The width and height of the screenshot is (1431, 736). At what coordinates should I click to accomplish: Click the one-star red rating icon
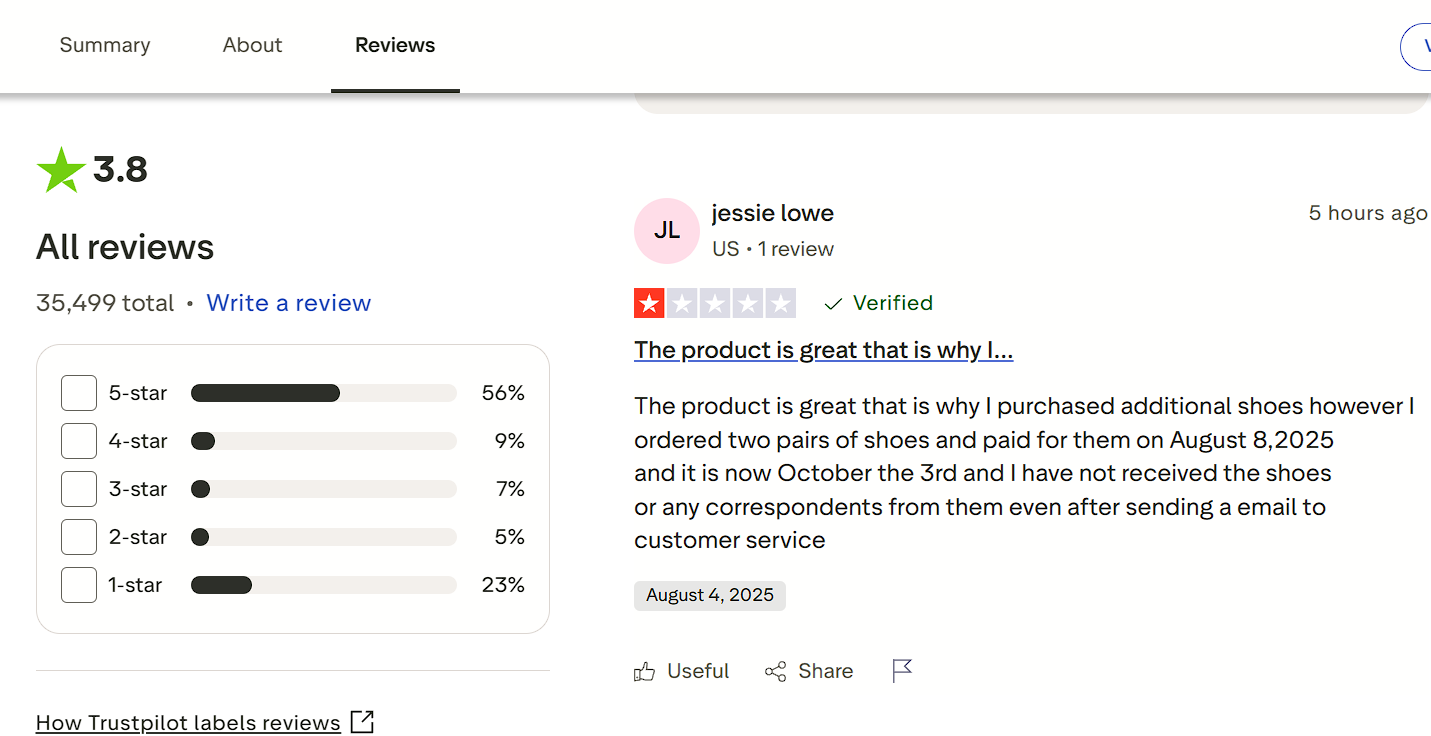(x=650, y=303)
